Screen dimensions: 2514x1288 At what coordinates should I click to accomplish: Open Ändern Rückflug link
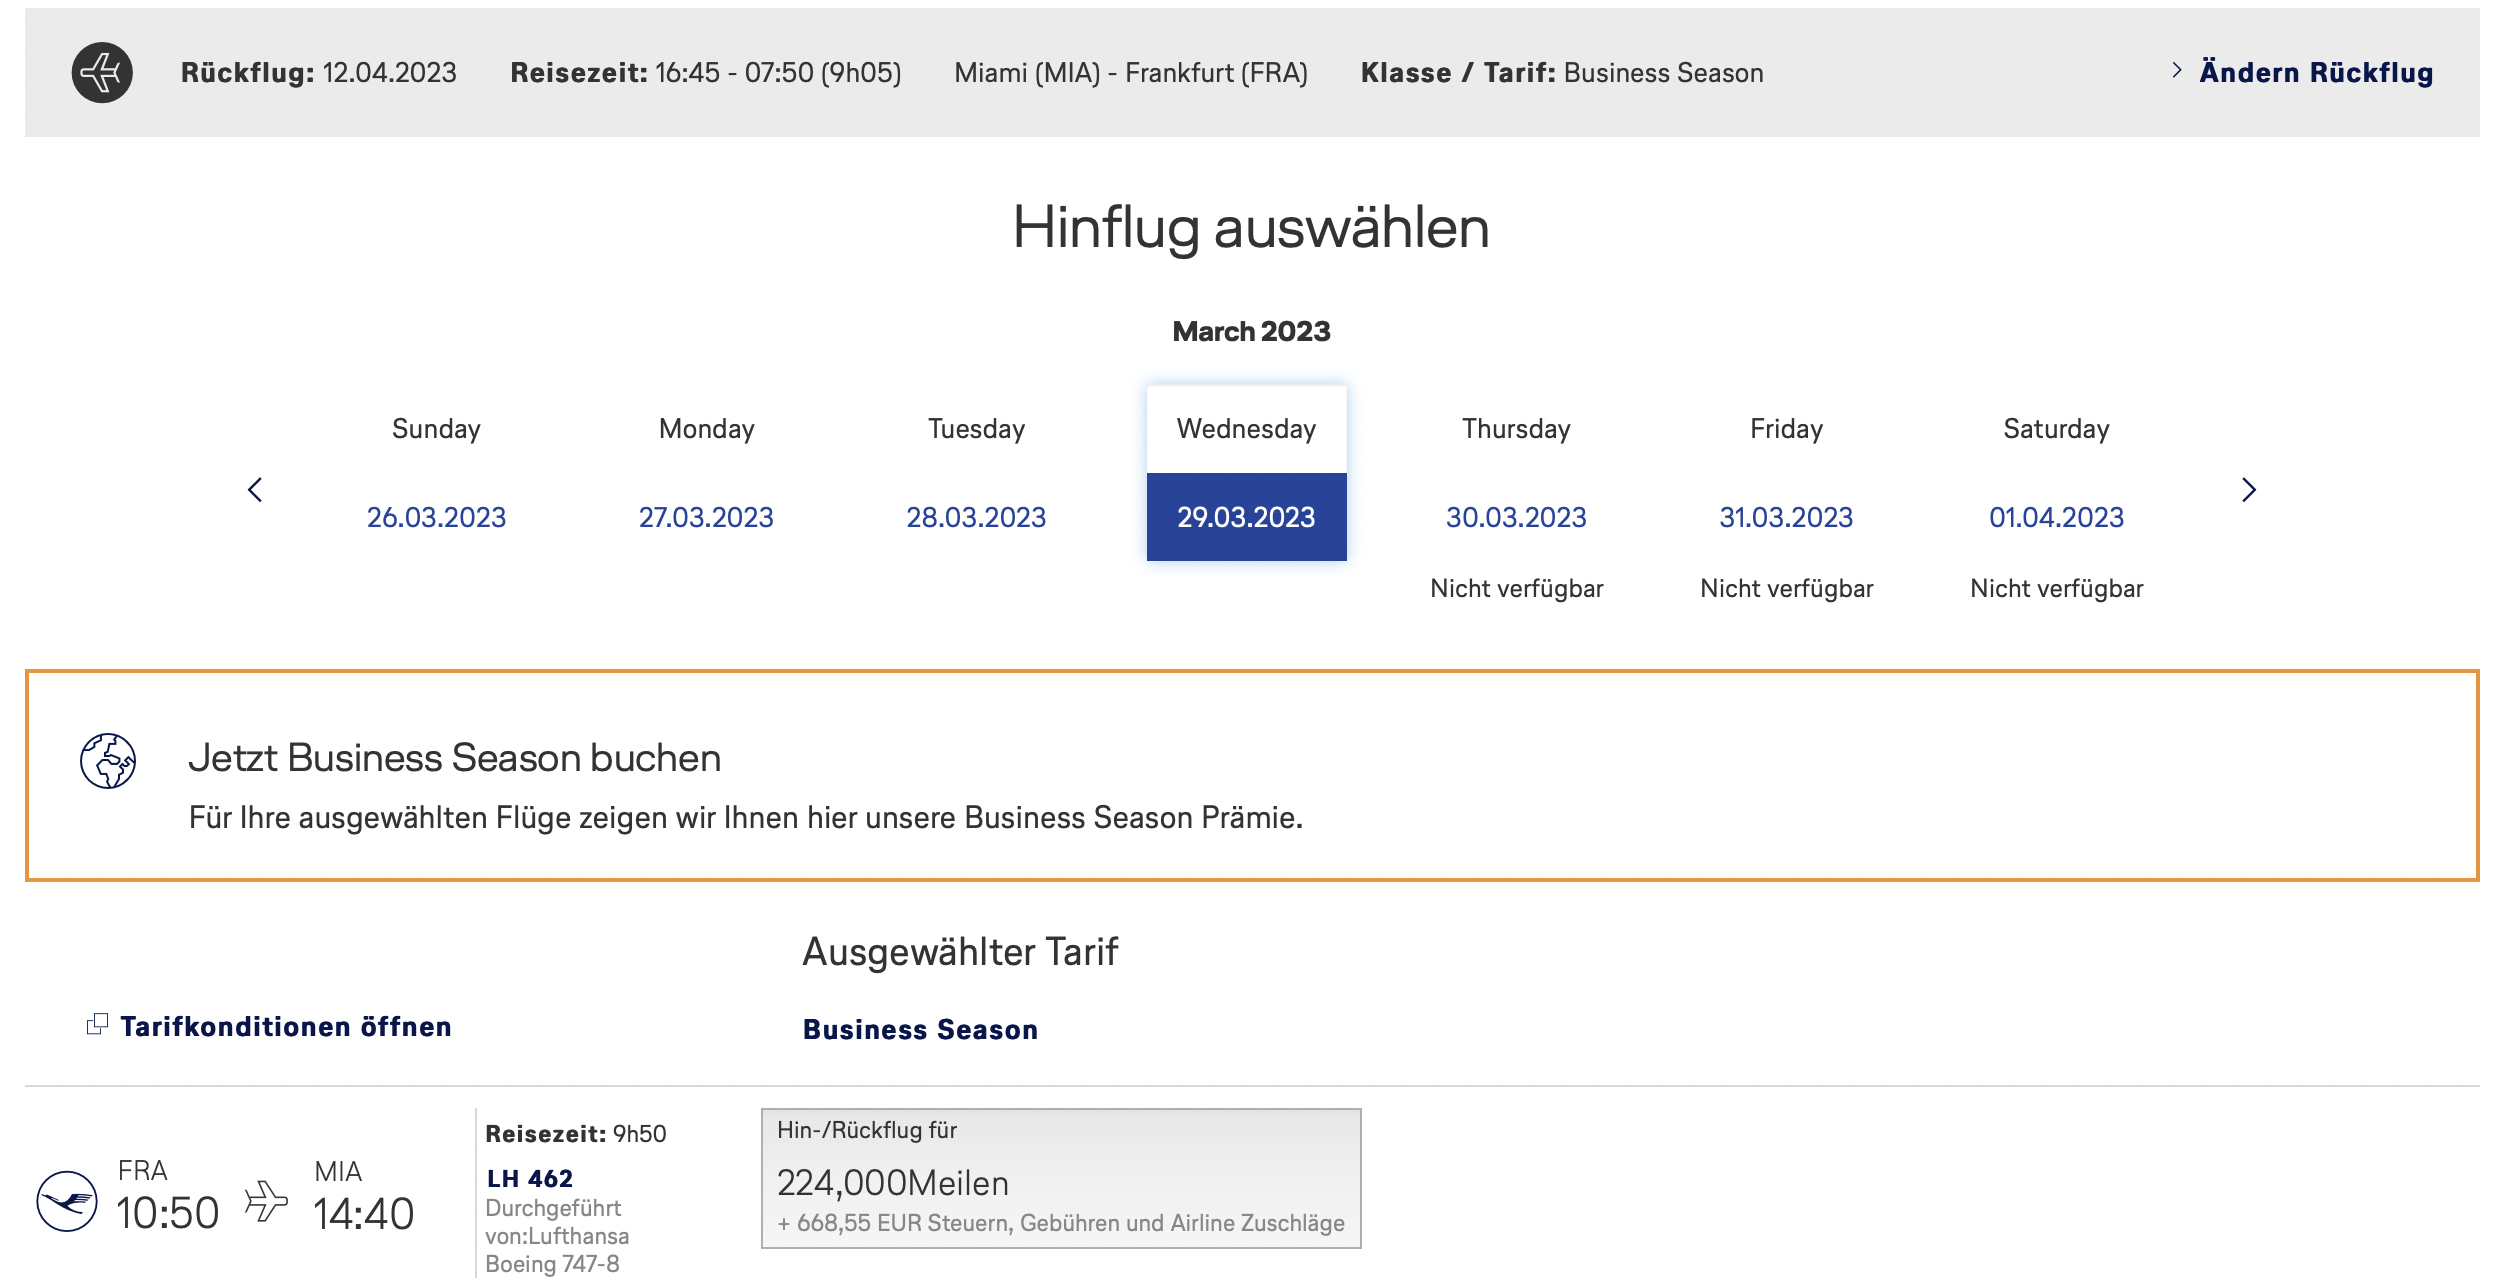(x=2315, y=73)
